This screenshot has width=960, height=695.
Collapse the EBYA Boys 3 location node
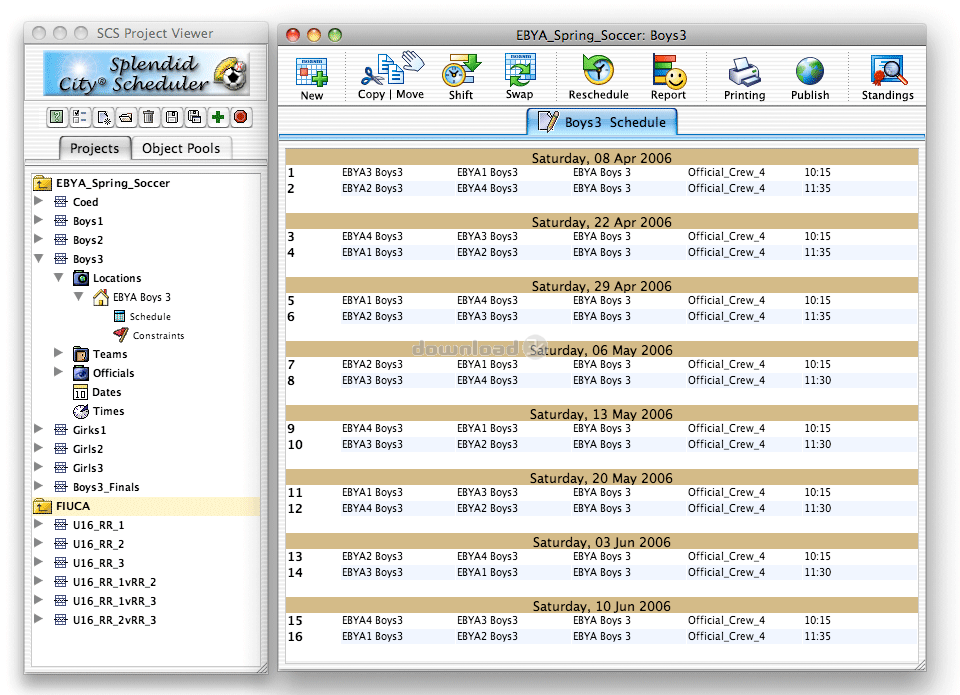point(78,296)
